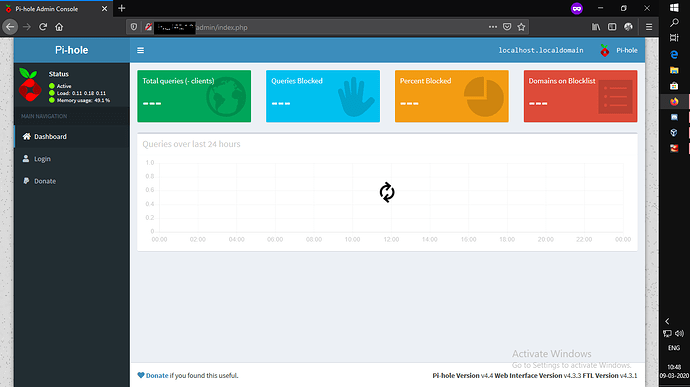Image resolution: width=690 pixels, height=387 pixels.
Task: Open a new browser tab
Action: 121,8
